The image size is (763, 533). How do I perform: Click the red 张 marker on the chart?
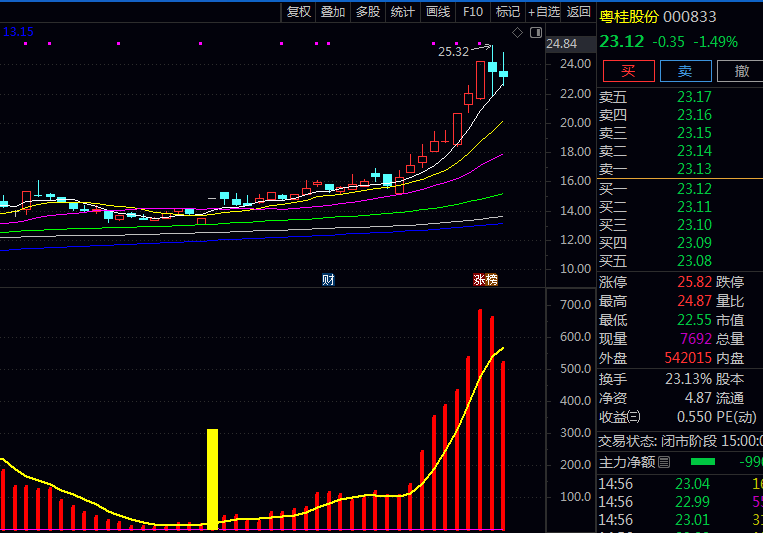(x=479, y=279)
